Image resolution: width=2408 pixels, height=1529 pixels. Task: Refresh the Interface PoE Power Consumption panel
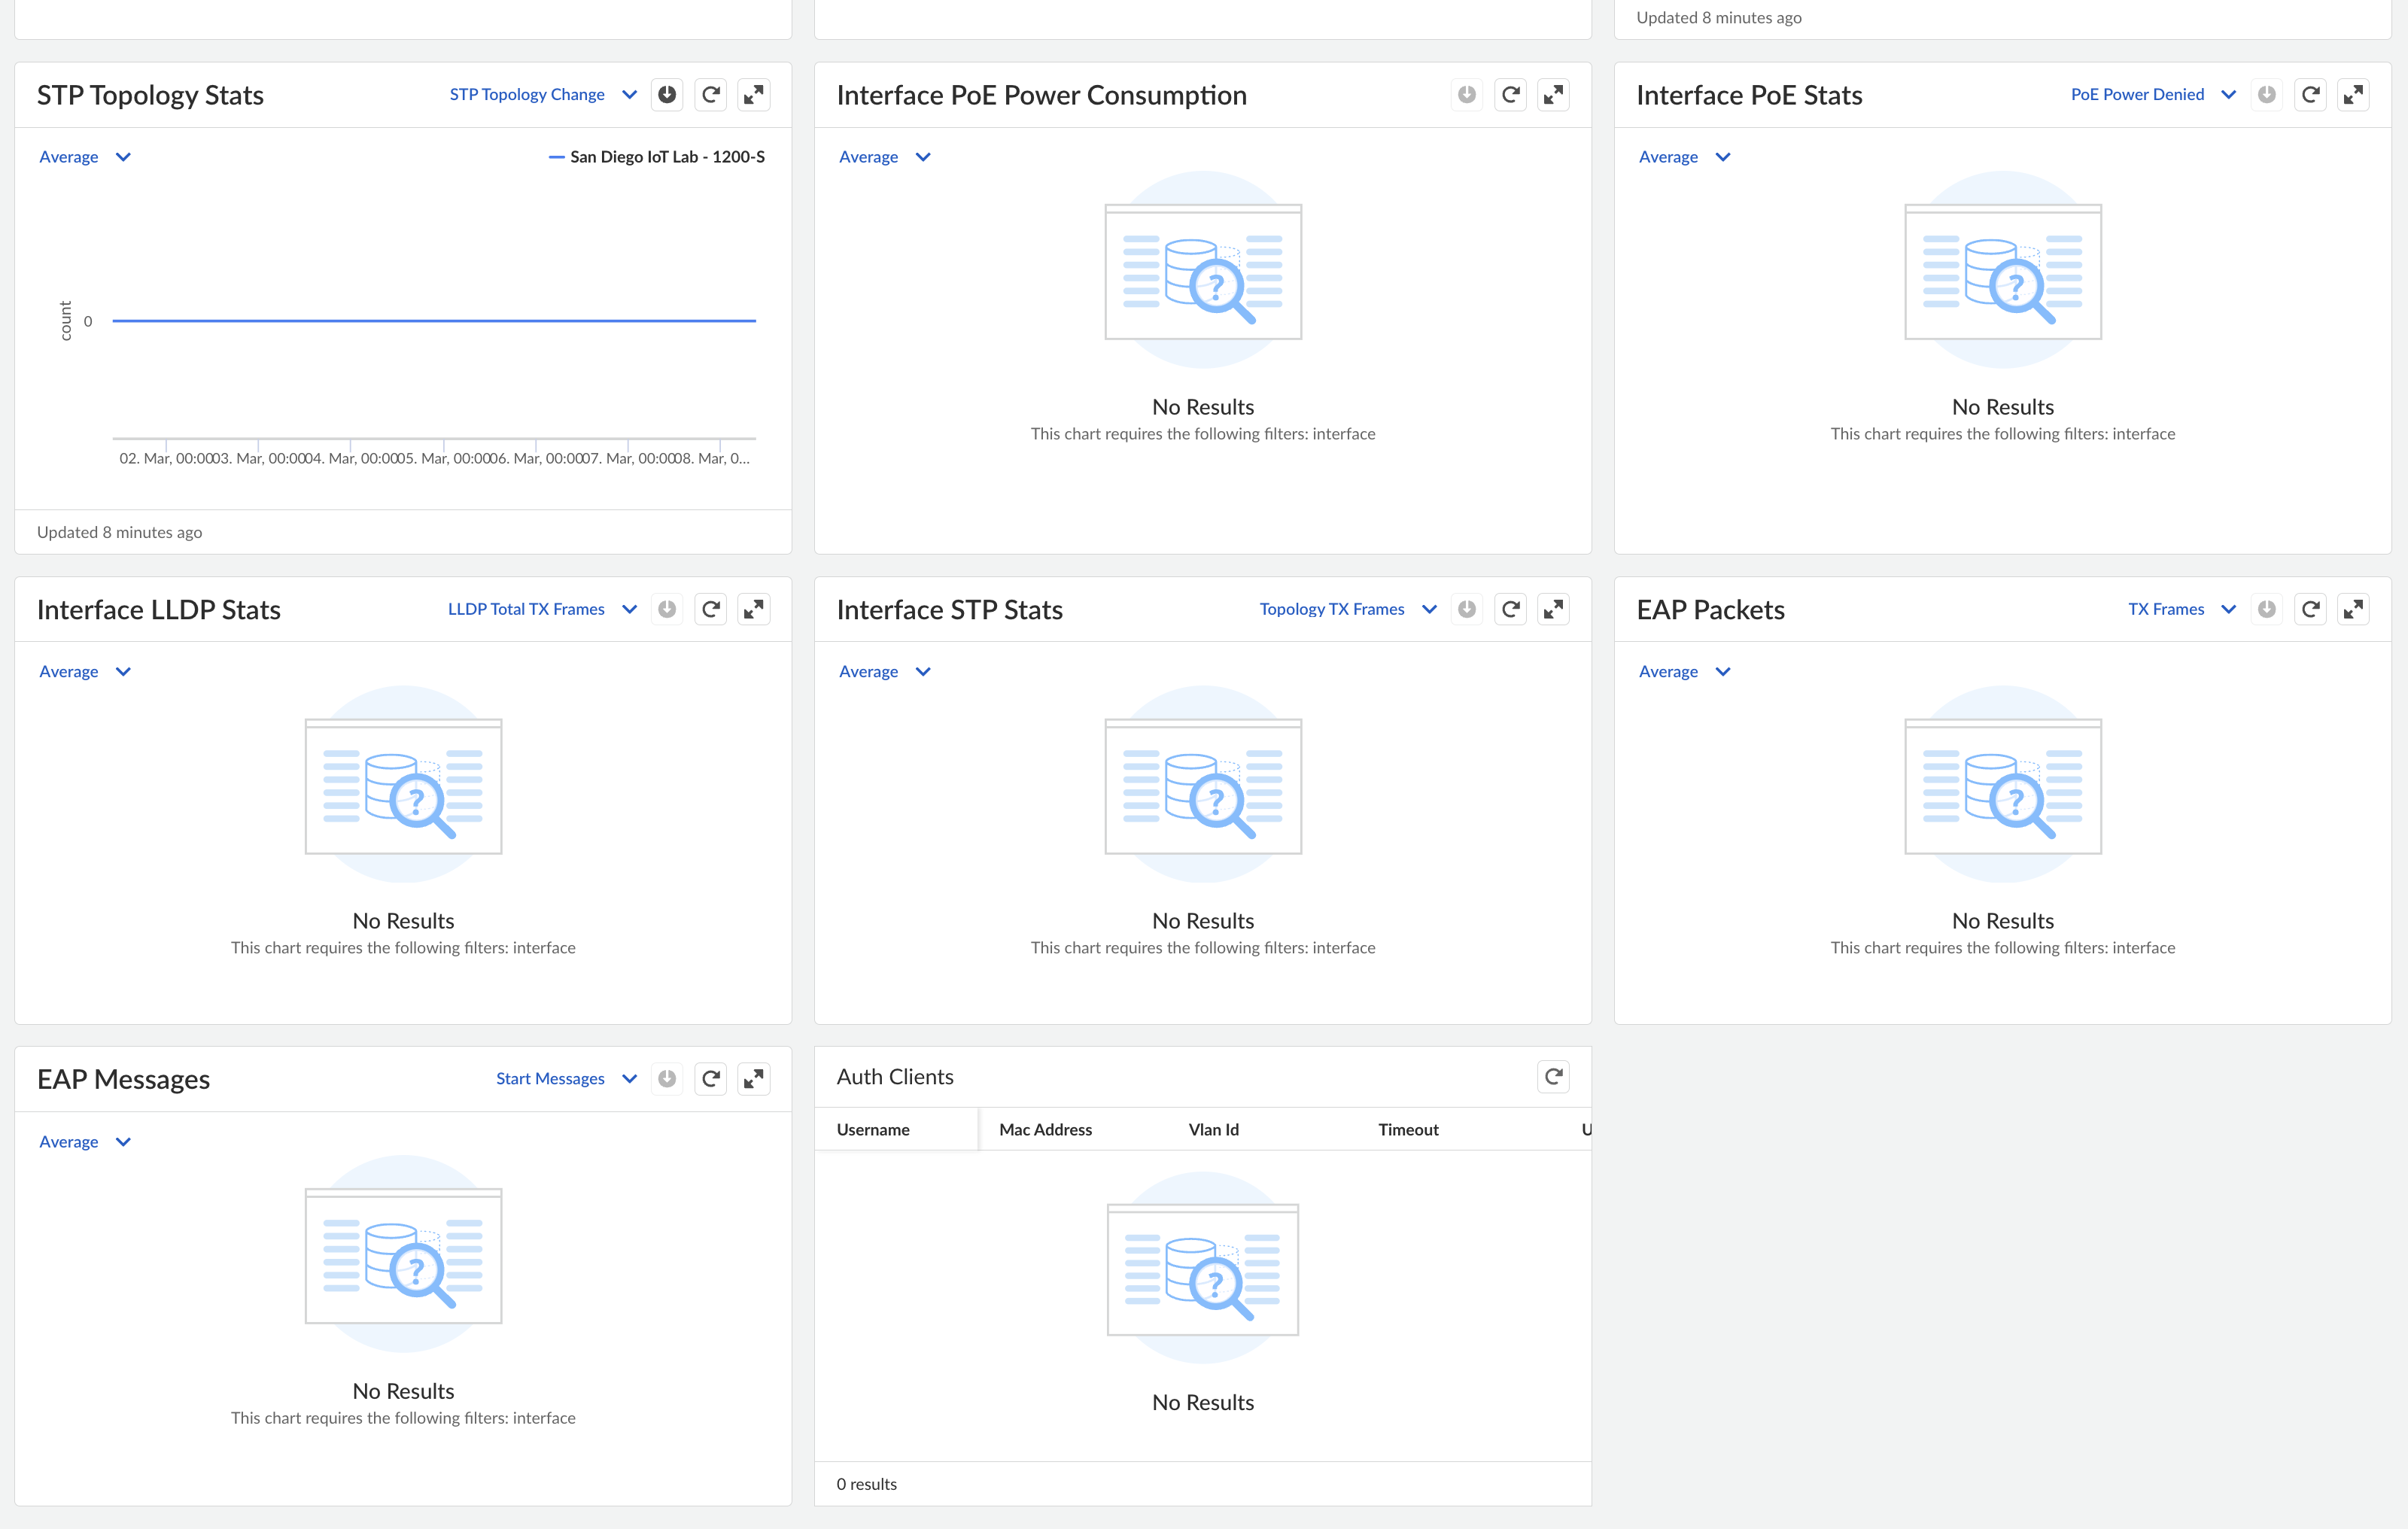click(x=1510, y=95)
